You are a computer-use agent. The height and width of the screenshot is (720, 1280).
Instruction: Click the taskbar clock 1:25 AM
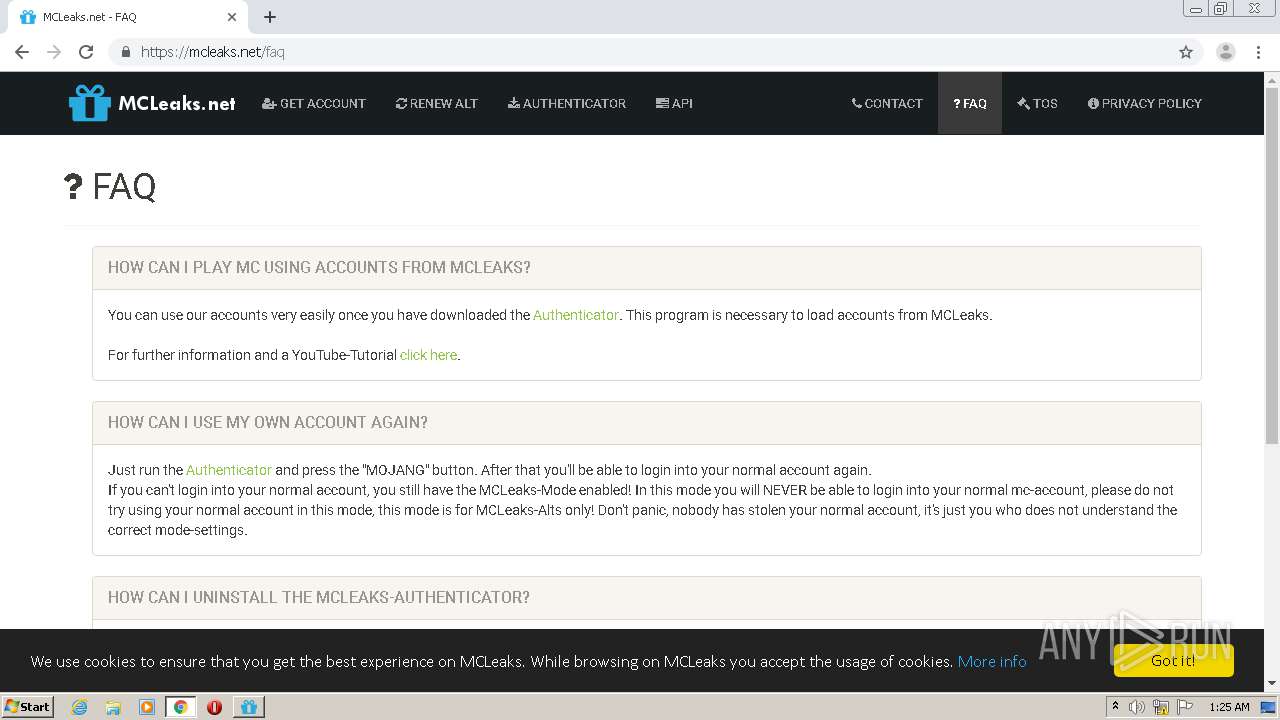click(1229, 707)
